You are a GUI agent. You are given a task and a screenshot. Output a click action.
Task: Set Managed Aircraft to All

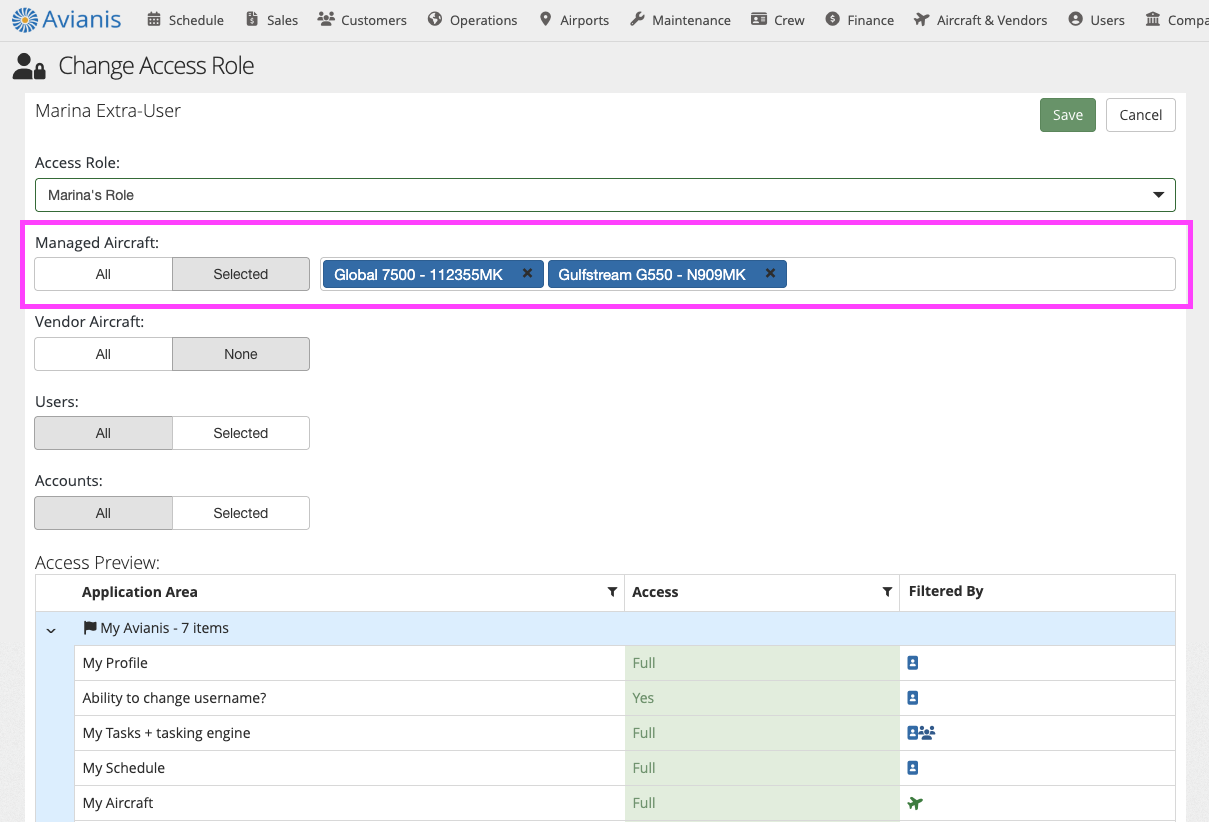(x=103, y=274)
